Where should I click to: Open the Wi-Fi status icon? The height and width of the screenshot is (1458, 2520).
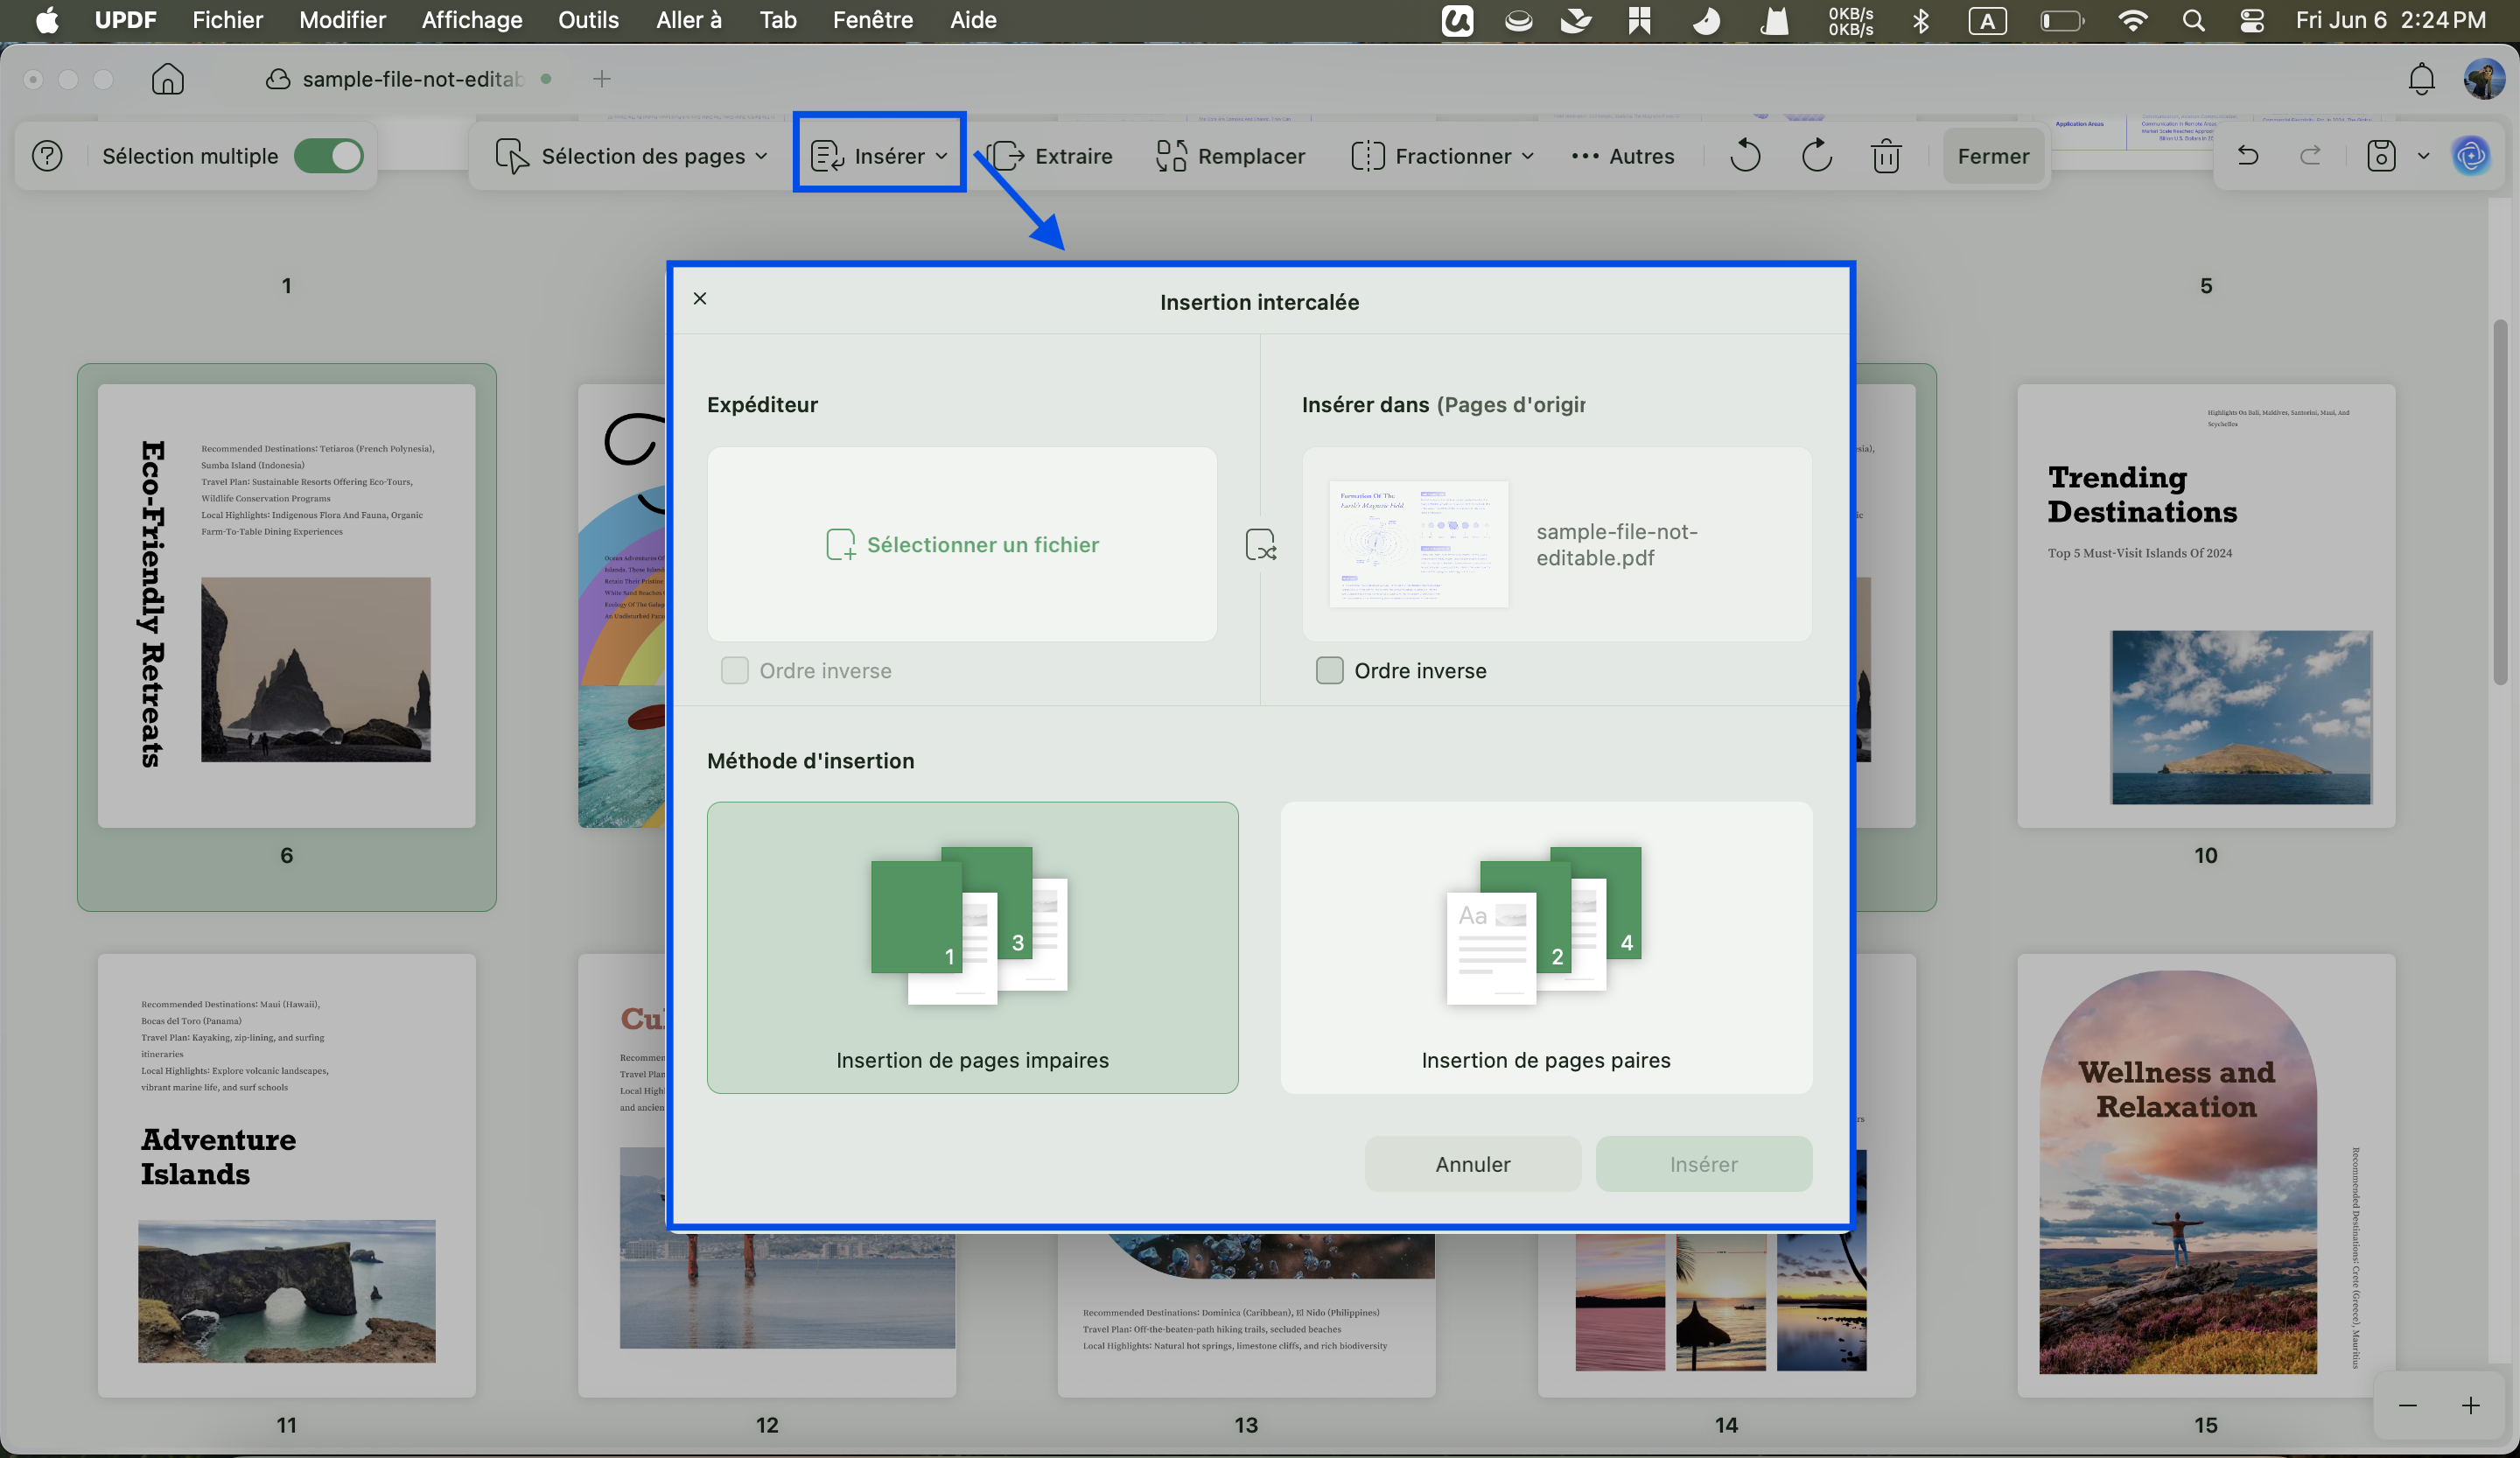pyautogui.click(x=2132, y=20)
